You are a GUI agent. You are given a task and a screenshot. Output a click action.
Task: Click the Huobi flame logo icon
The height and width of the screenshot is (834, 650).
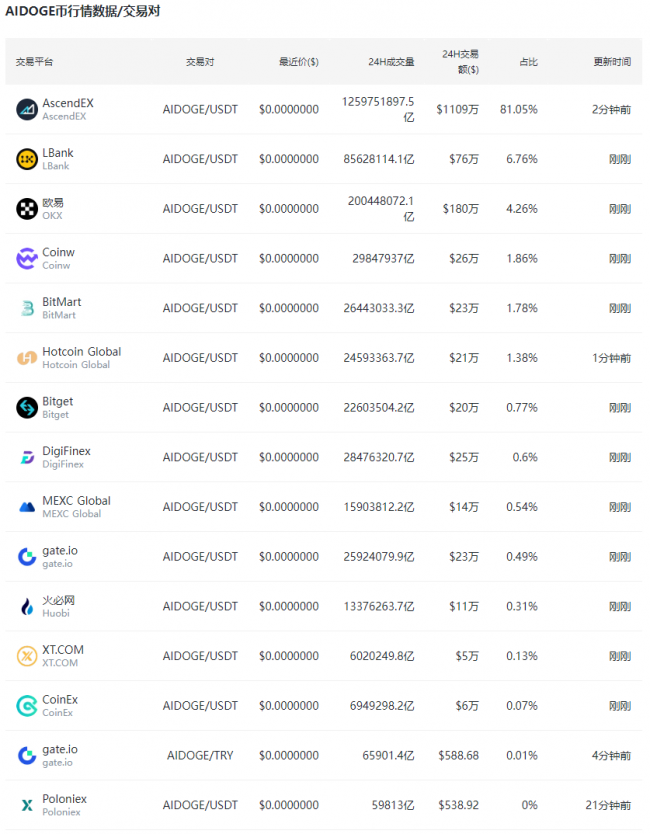click(27, 606)
